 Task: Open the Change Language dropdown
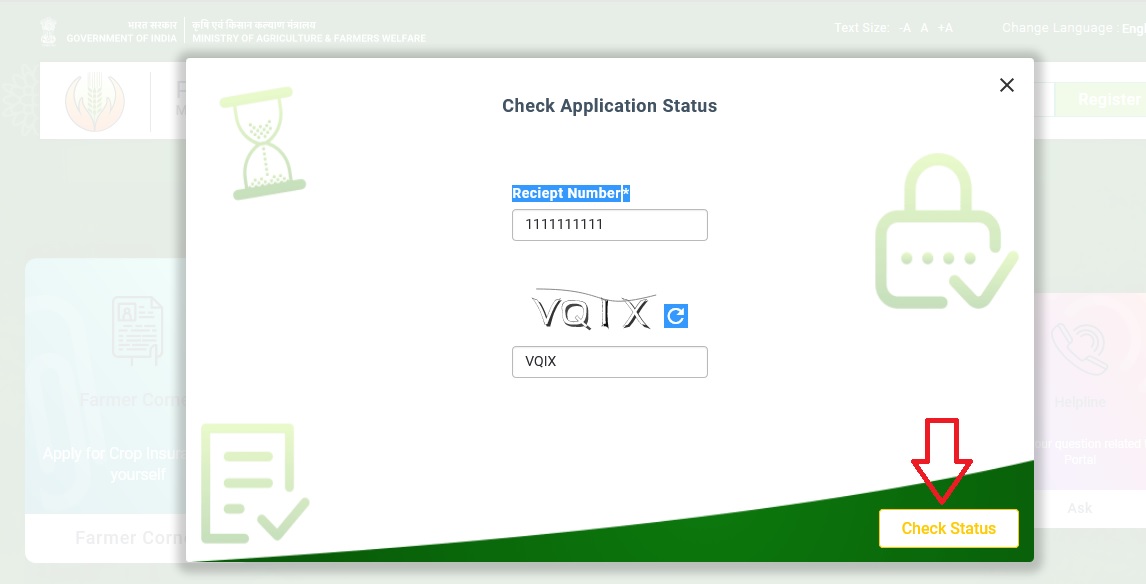click(x=1072, y=28)
